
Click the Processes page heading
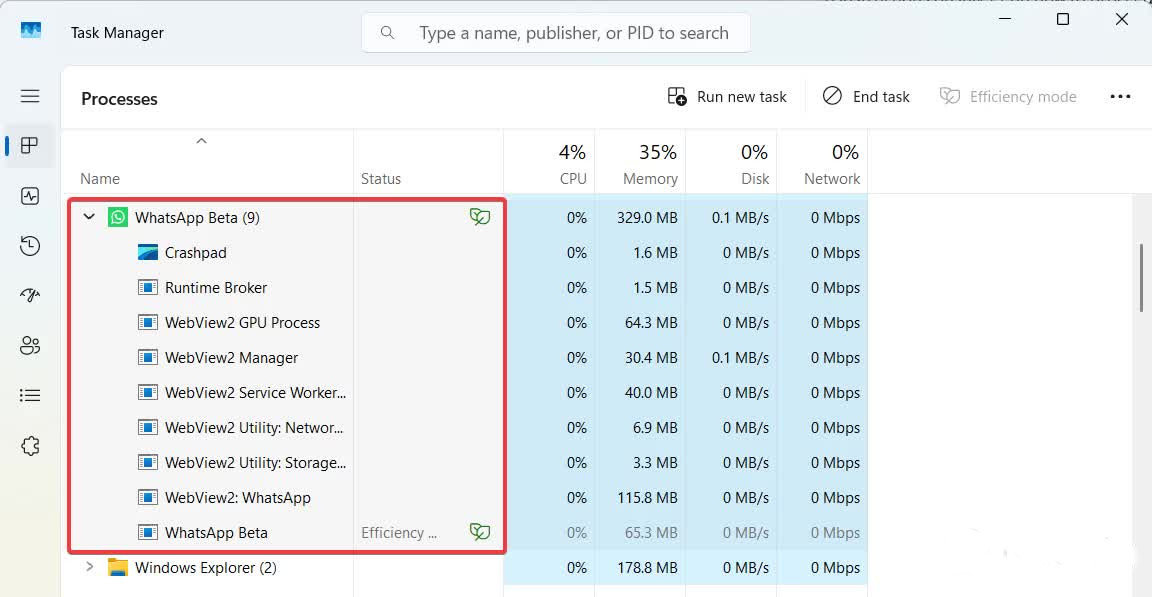point(119,99)
